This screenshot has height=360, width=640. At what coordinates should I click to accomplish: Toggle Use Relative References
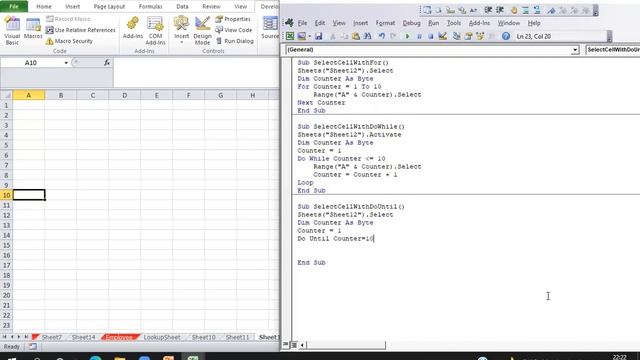[81, 30]
